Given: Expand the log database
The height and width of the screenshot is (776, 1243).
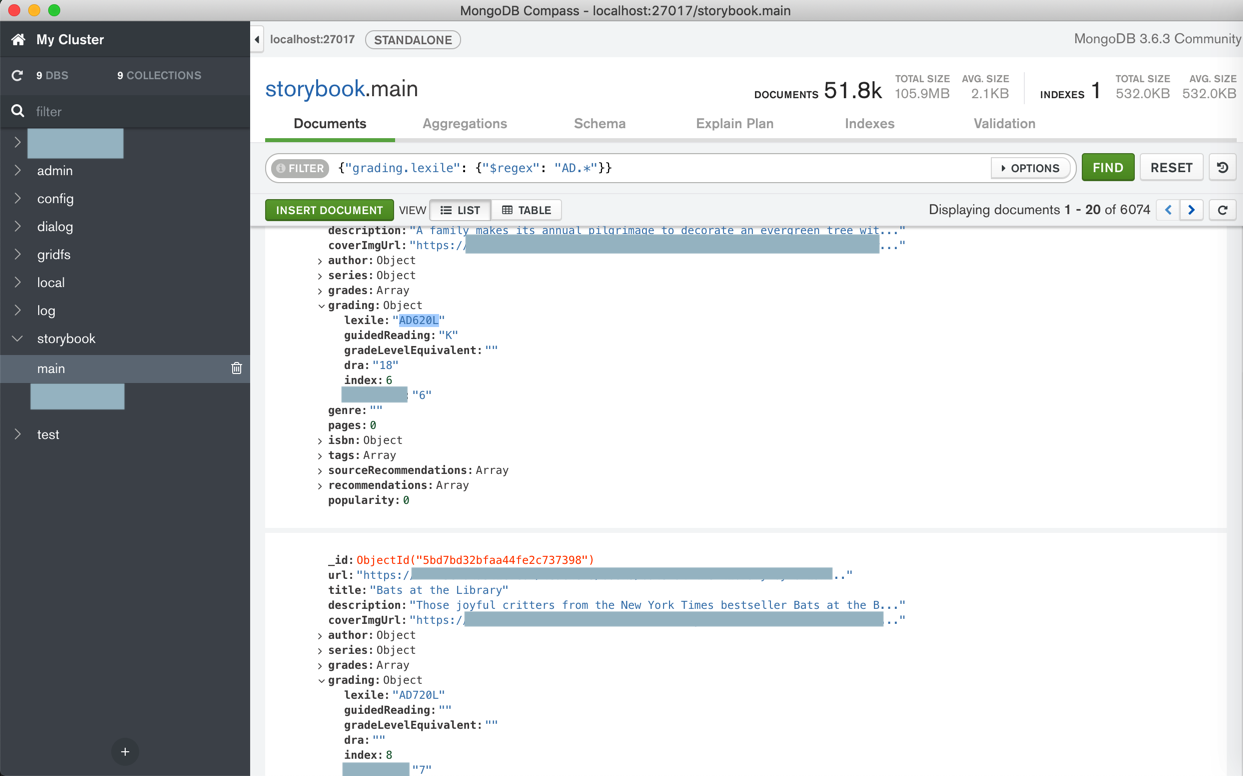Looking at the screenshot, I should [17, 311].
